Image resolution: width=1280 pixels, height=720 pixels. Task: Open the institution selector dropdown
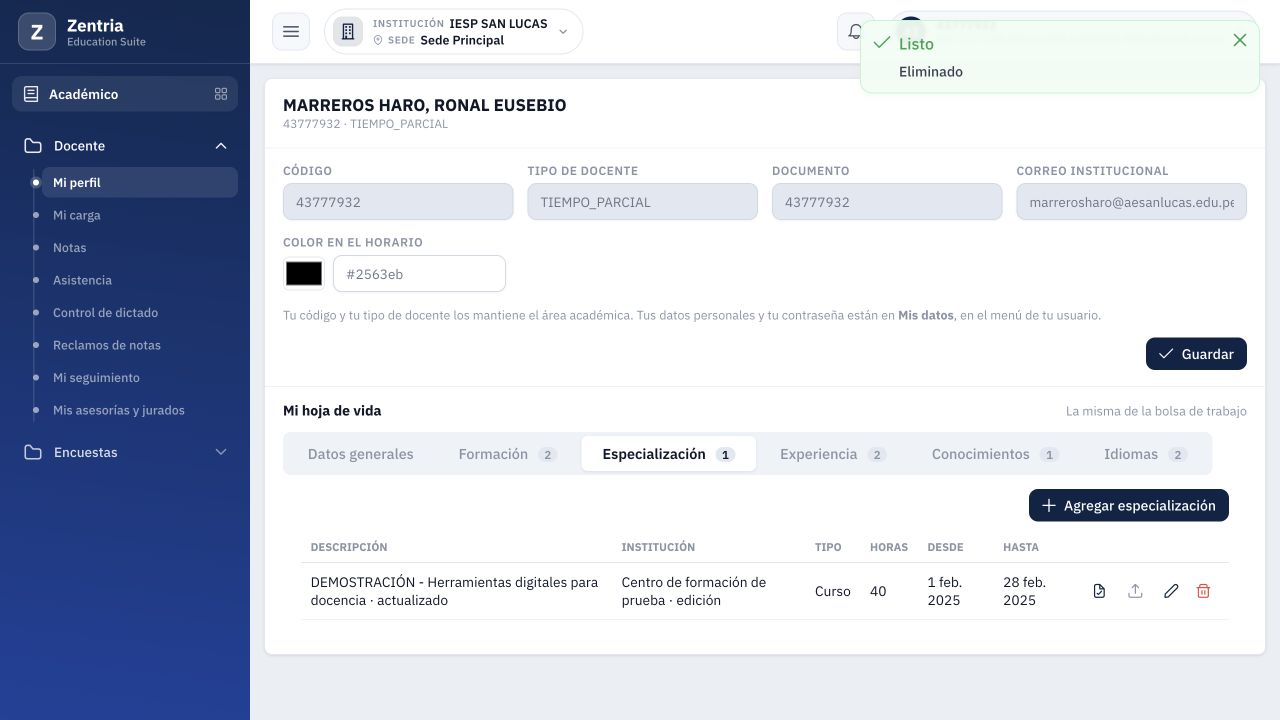(453, 32)
